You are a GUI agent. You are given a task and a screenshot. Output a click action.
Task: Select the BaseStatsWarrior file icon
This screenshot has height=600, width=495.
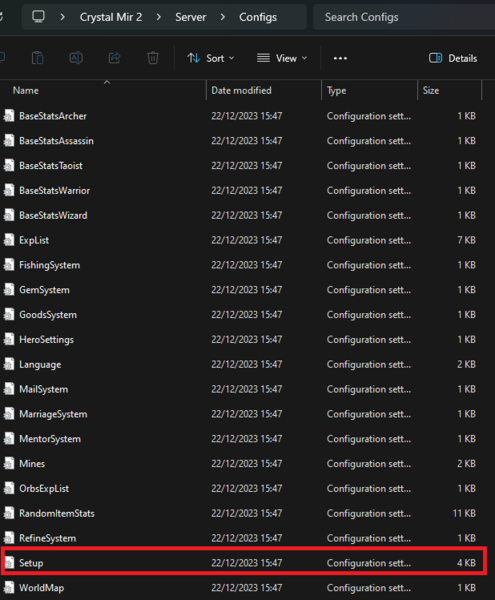click(9, 191)
